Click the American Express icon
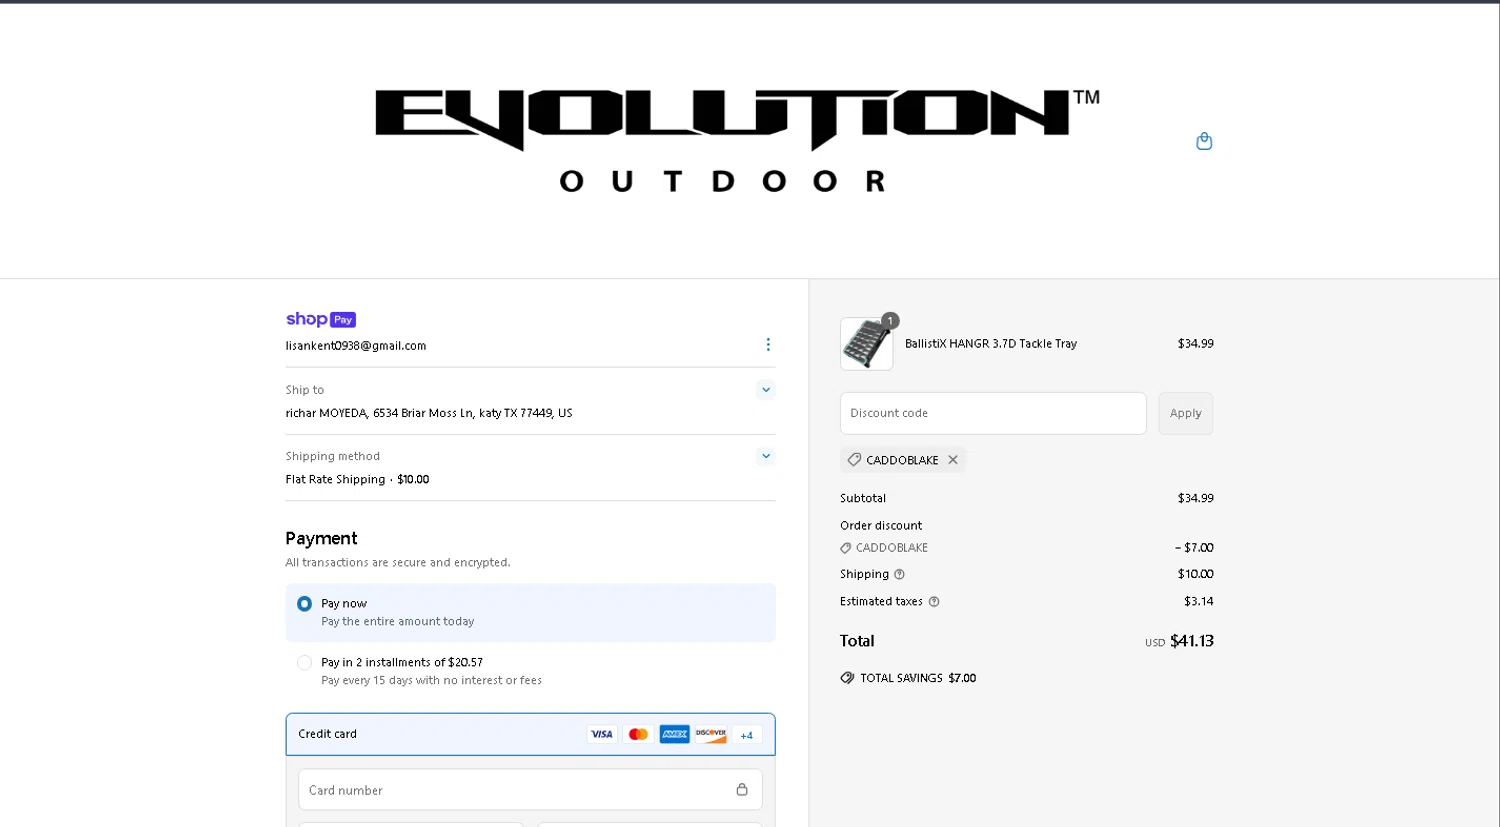The image size is (1500, 827). point(674,734)
